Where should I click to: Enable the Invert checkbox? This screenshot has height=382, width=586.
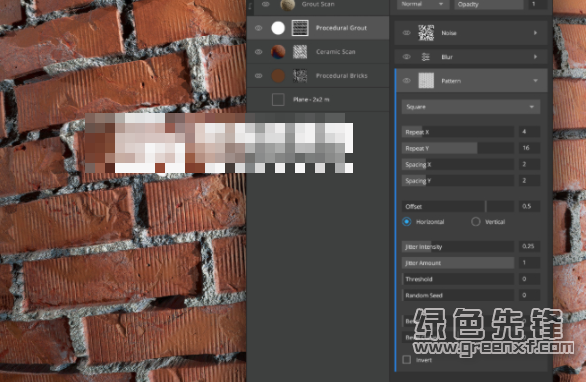(x=407, y=360)
